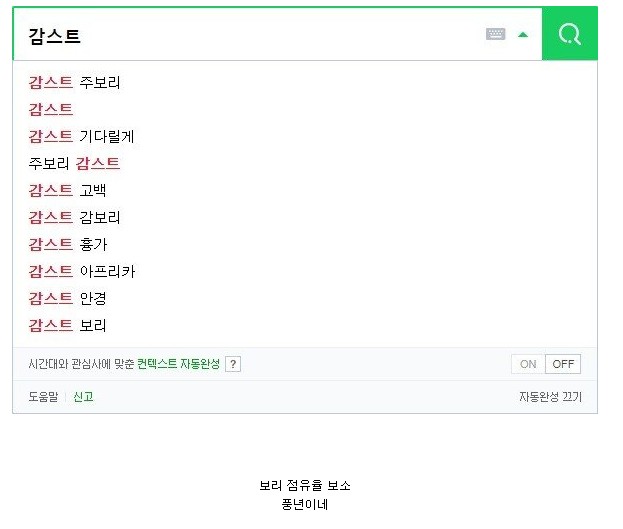Select the 감스트 휴가 suggestion
623x529 pixels.
click(68, 244)
